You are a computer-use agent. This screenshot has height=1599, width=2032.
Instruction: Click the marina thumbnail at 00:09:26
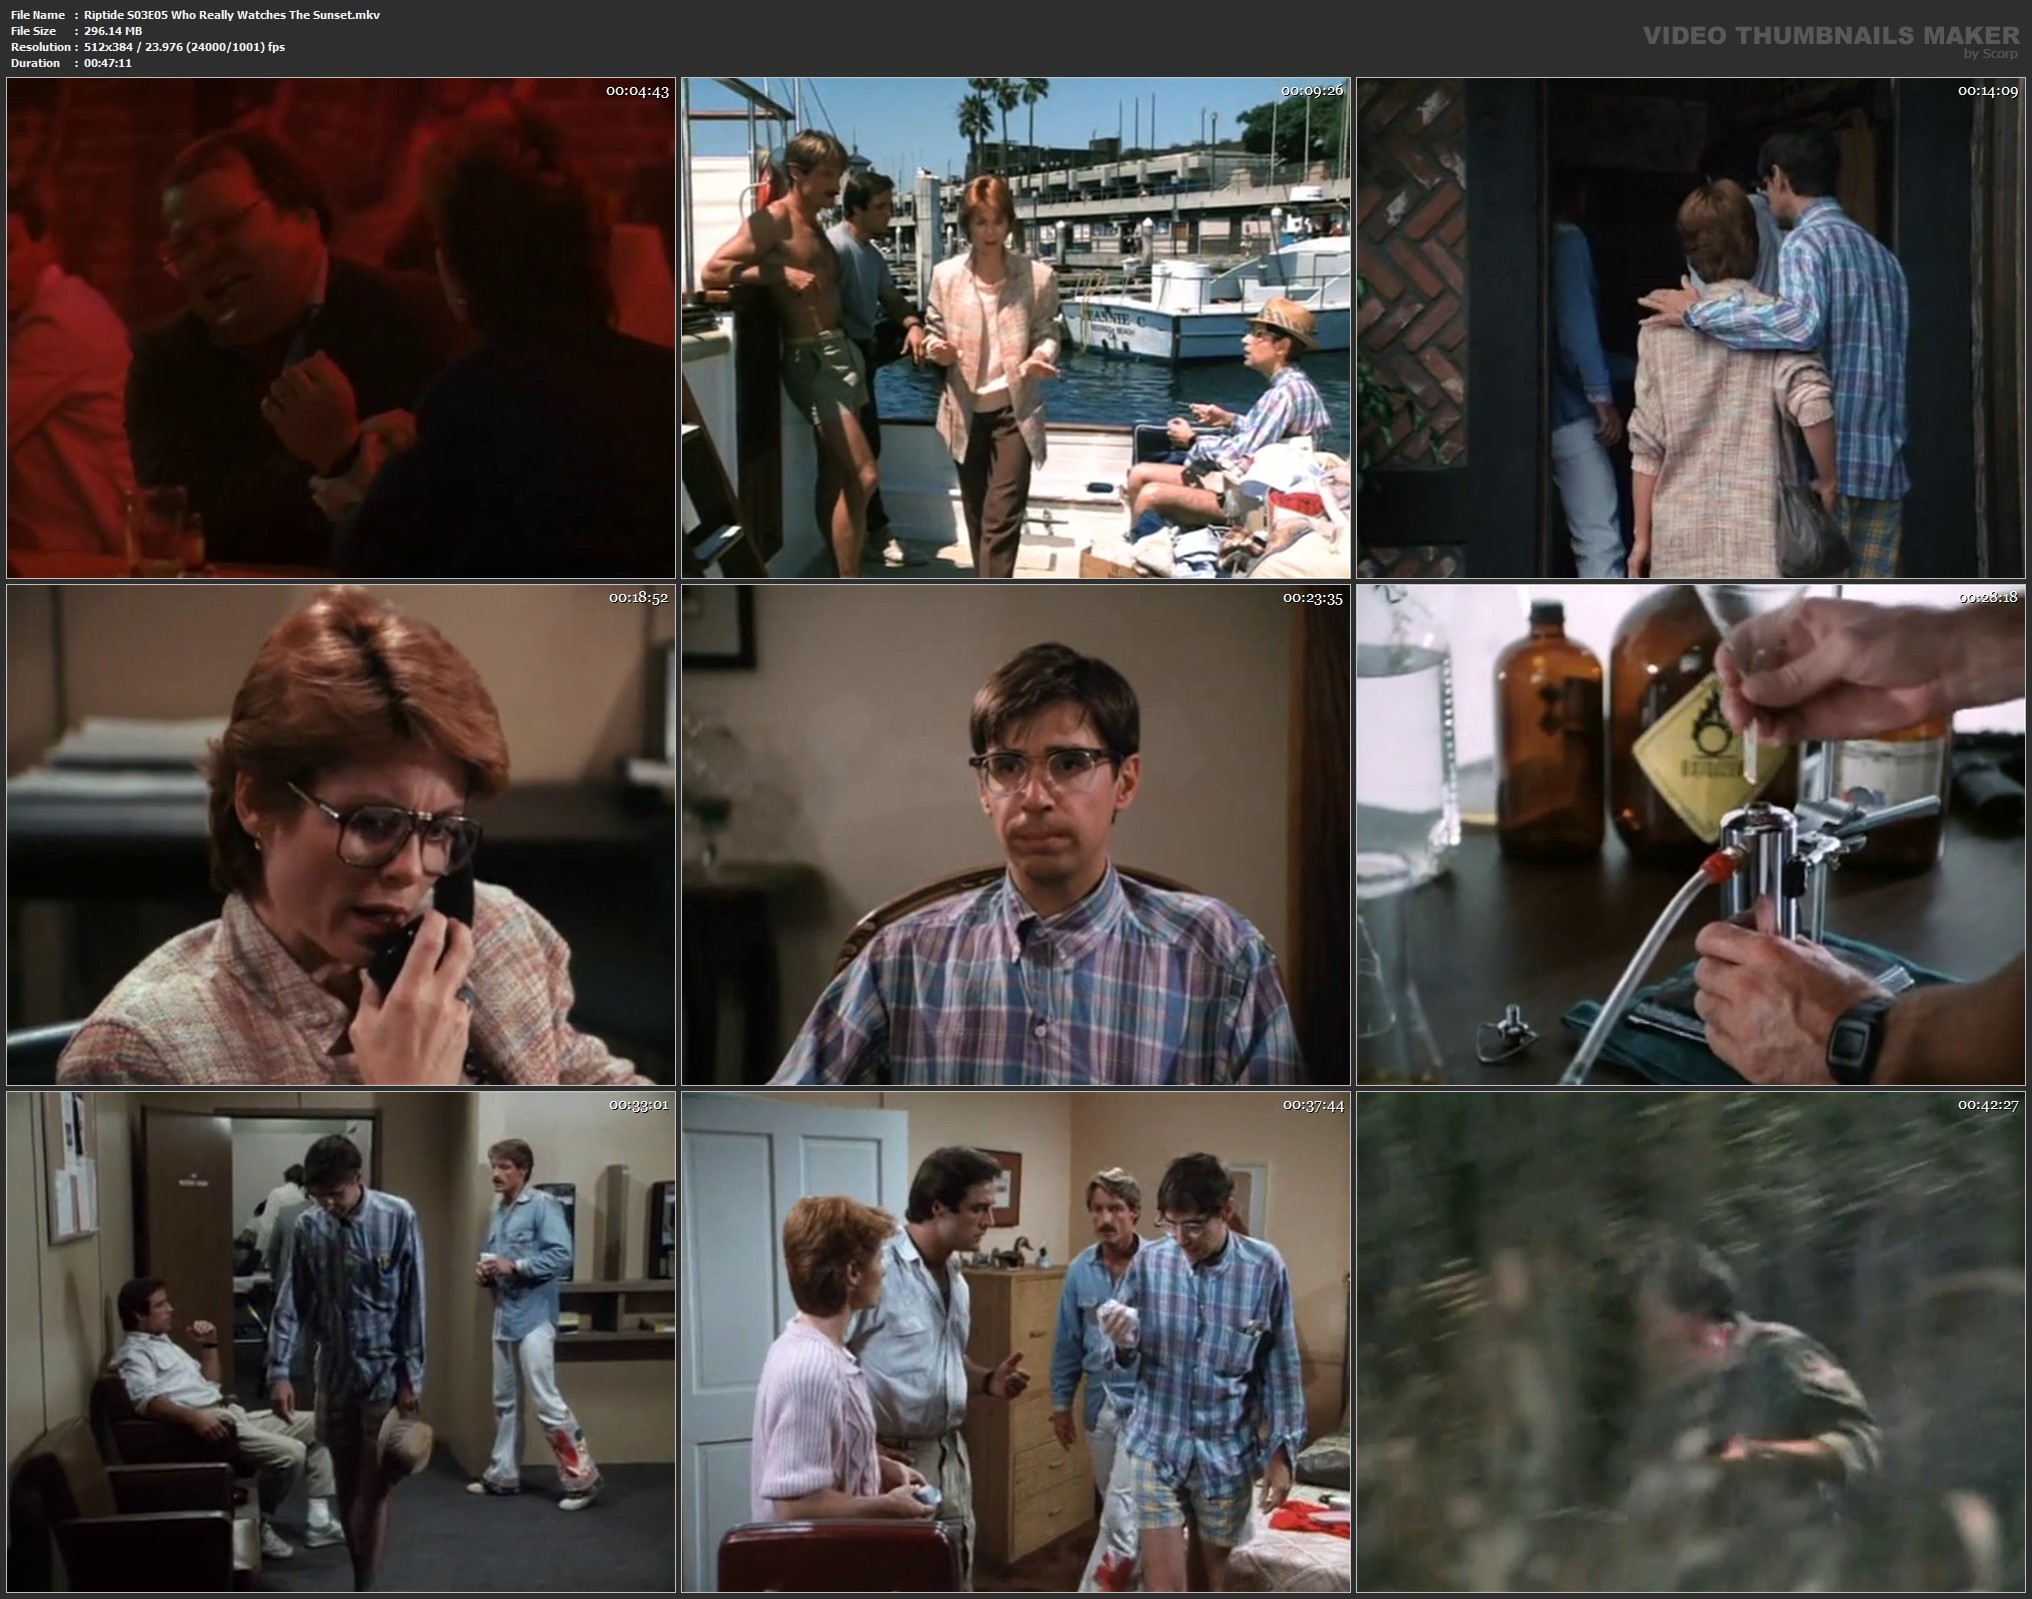click(x=1015, y=328)
